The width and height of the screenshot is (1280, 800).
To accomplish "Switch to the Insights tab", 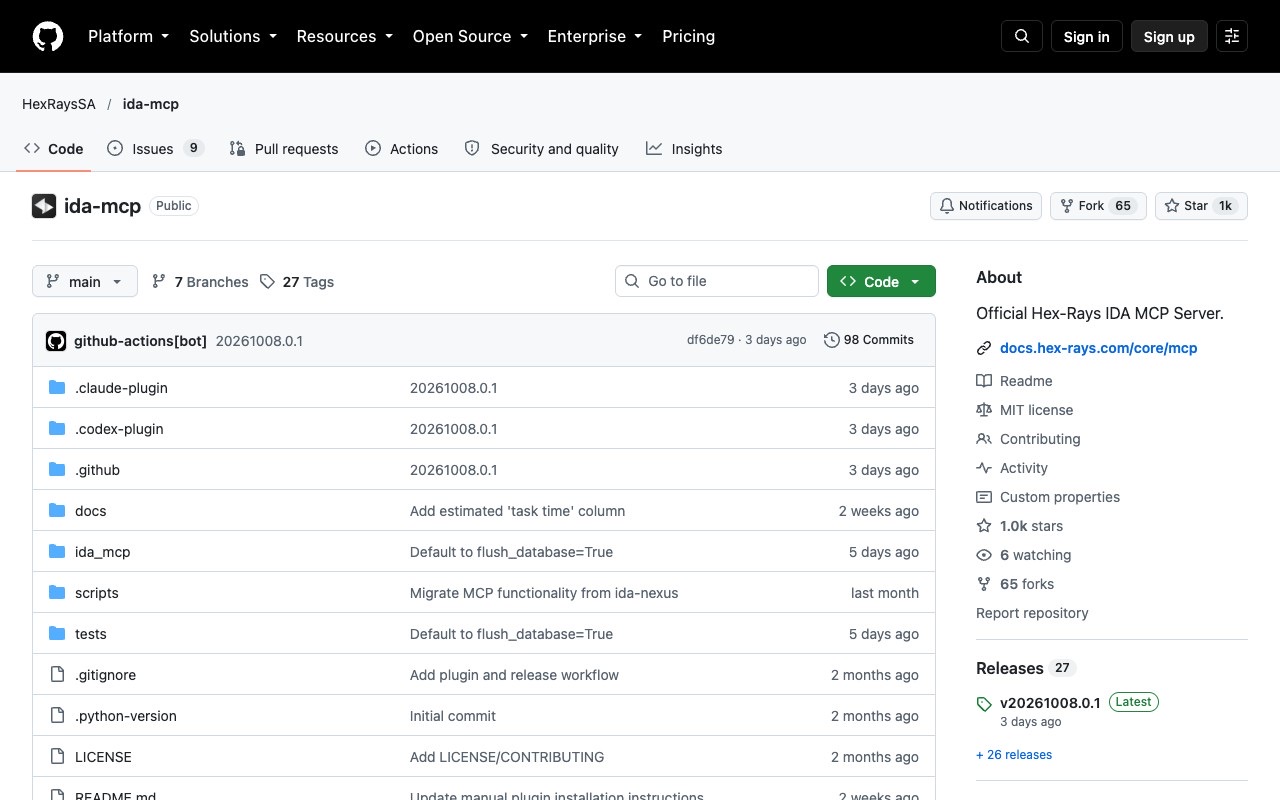I will (684, 149).
